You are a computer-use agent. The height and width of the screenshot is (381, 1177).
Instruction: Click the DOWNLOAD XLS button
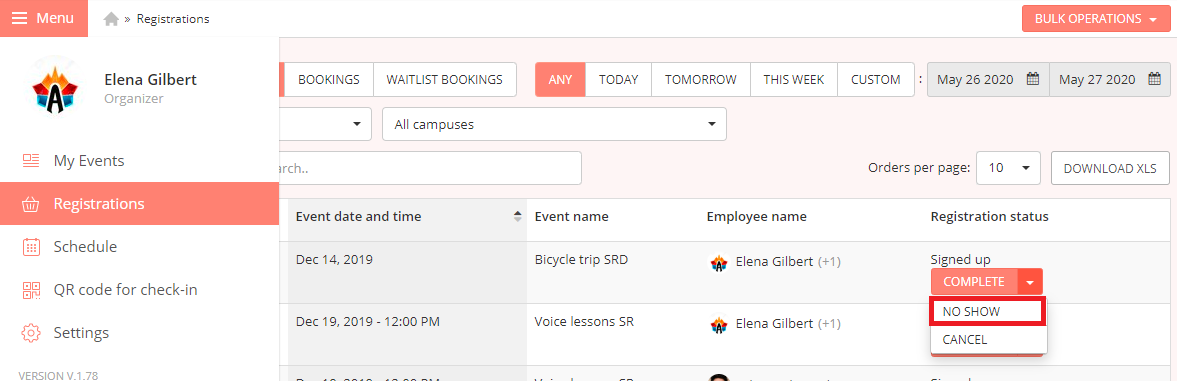click(x=1110, y=168)
